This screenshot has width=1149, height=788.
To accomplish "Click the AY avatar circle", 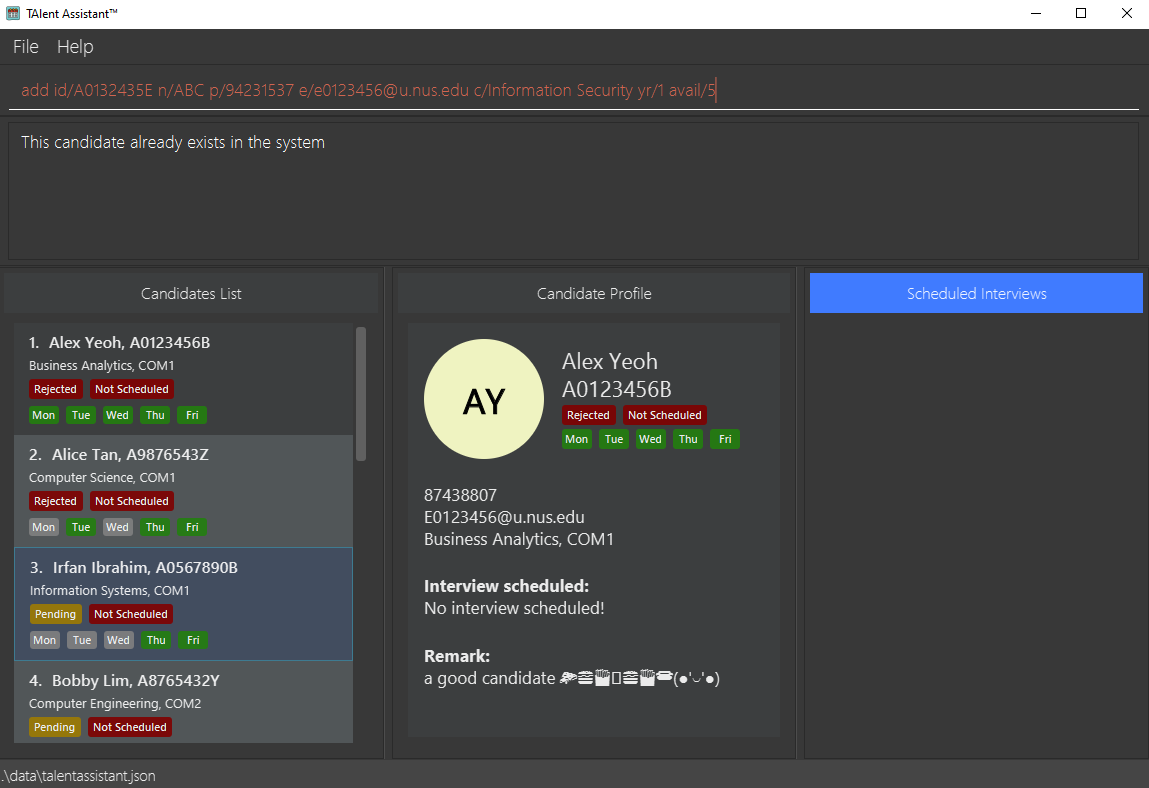I will point(484,399).
